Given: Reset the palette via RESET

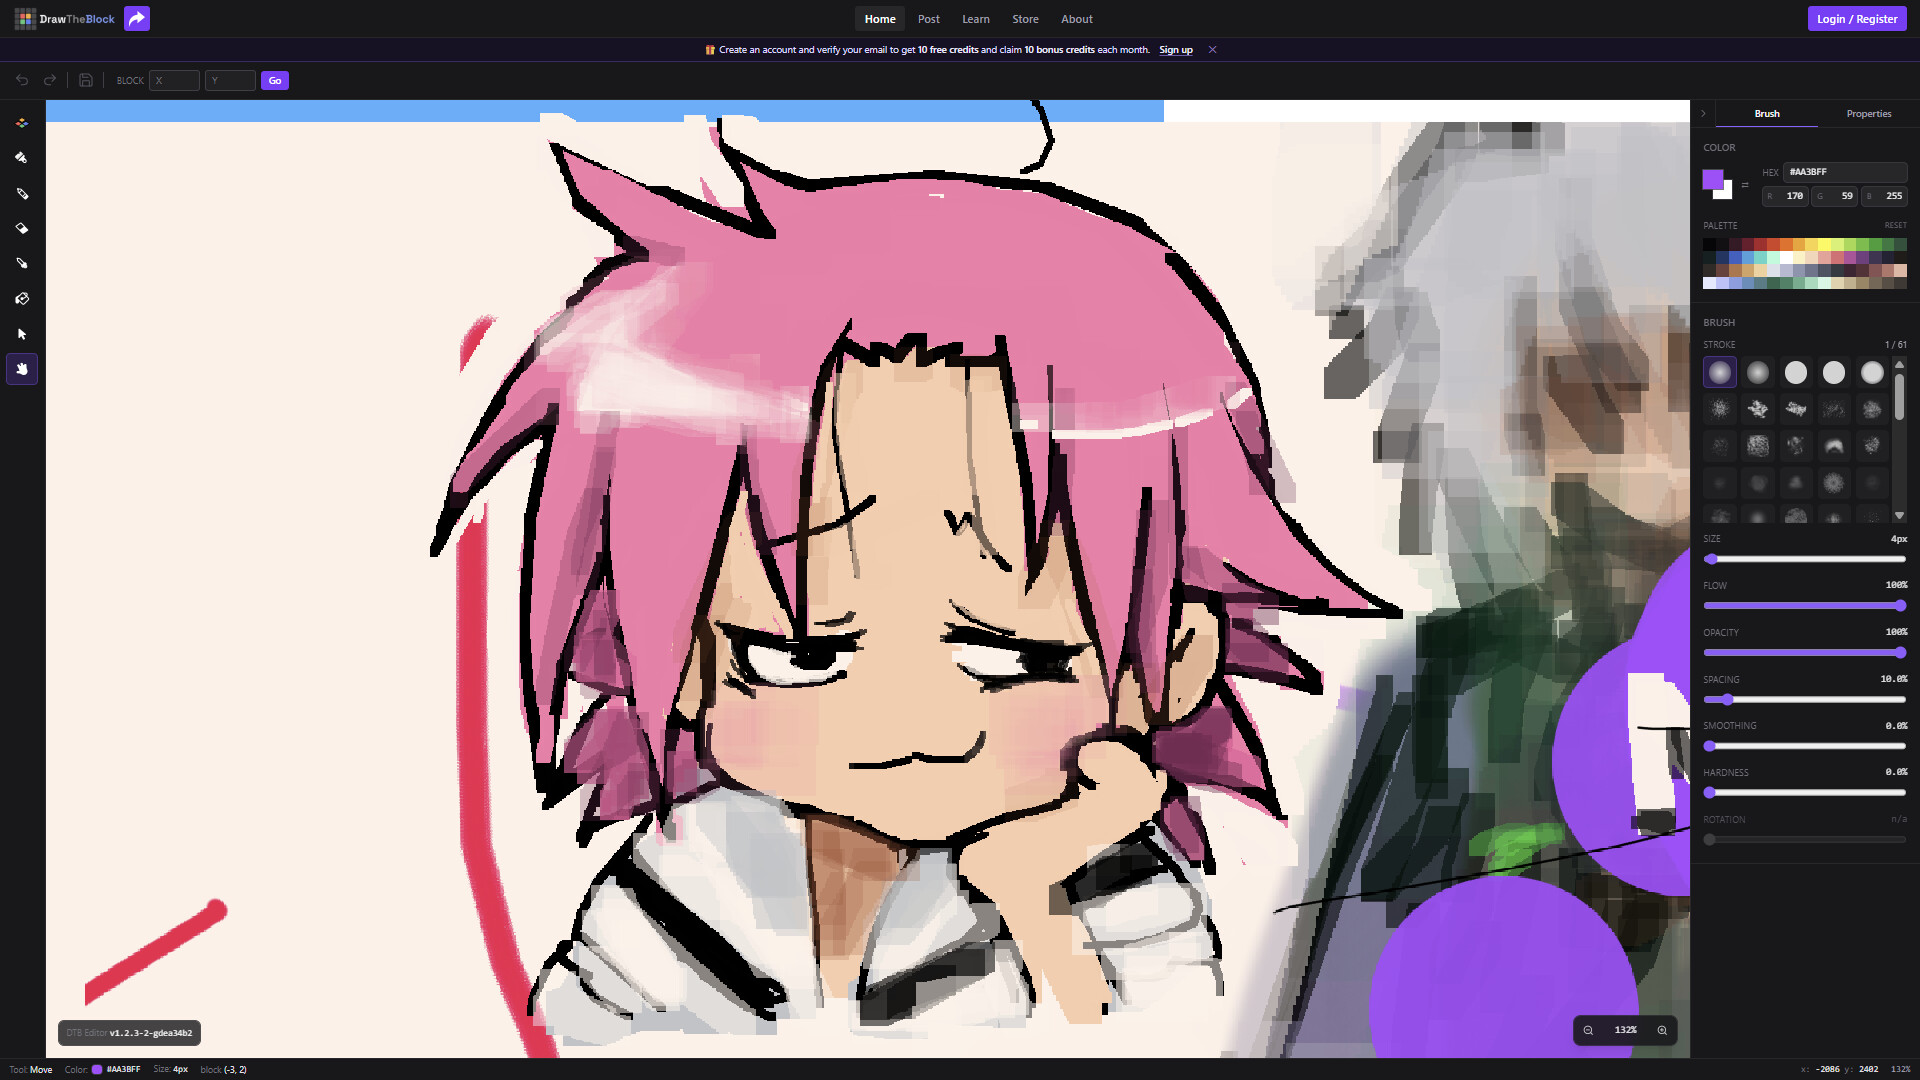Looking at the screenshot, I should pos(1896,226).
